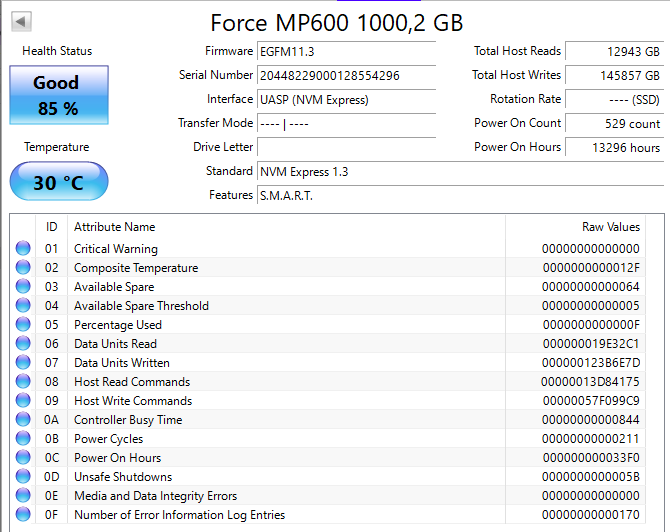Click the Good 85 % health status button
670x532 pixels.
click(x=56, y=95)
